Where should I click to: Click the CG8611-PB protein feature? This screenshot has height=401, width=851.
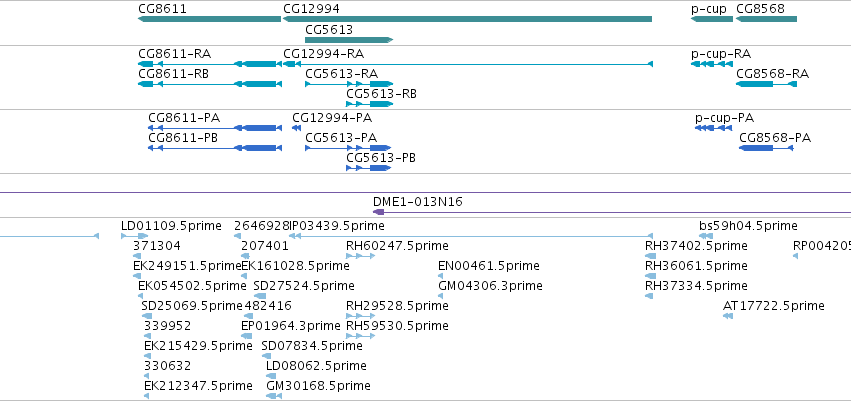click(215, 148)
